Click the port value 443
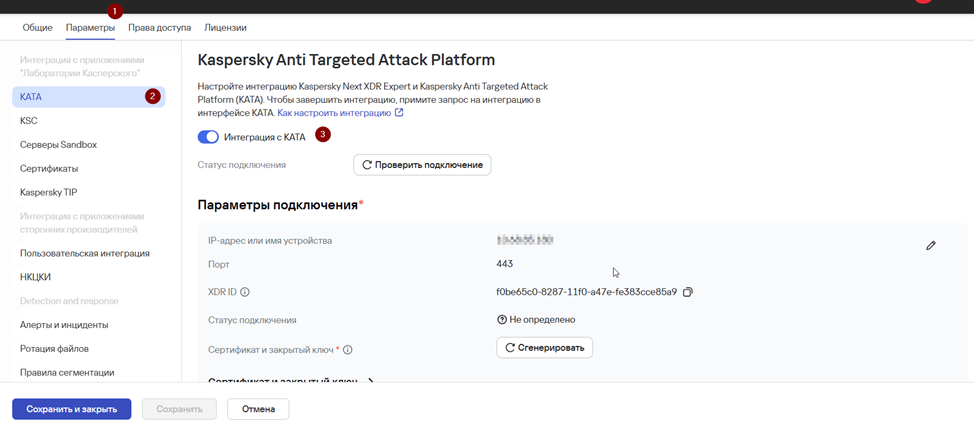Screen dimensions: 974x426 click(x=504, y=264)
